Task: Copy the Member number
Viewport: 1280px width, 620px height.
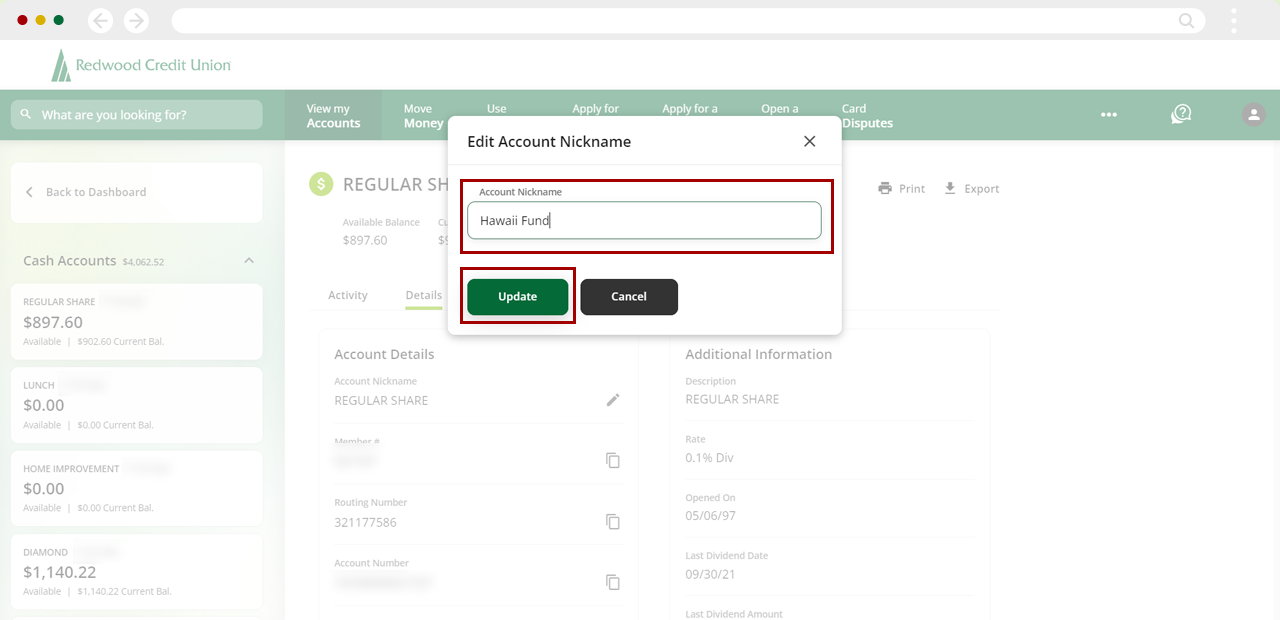Action: (x=613, y=460)
